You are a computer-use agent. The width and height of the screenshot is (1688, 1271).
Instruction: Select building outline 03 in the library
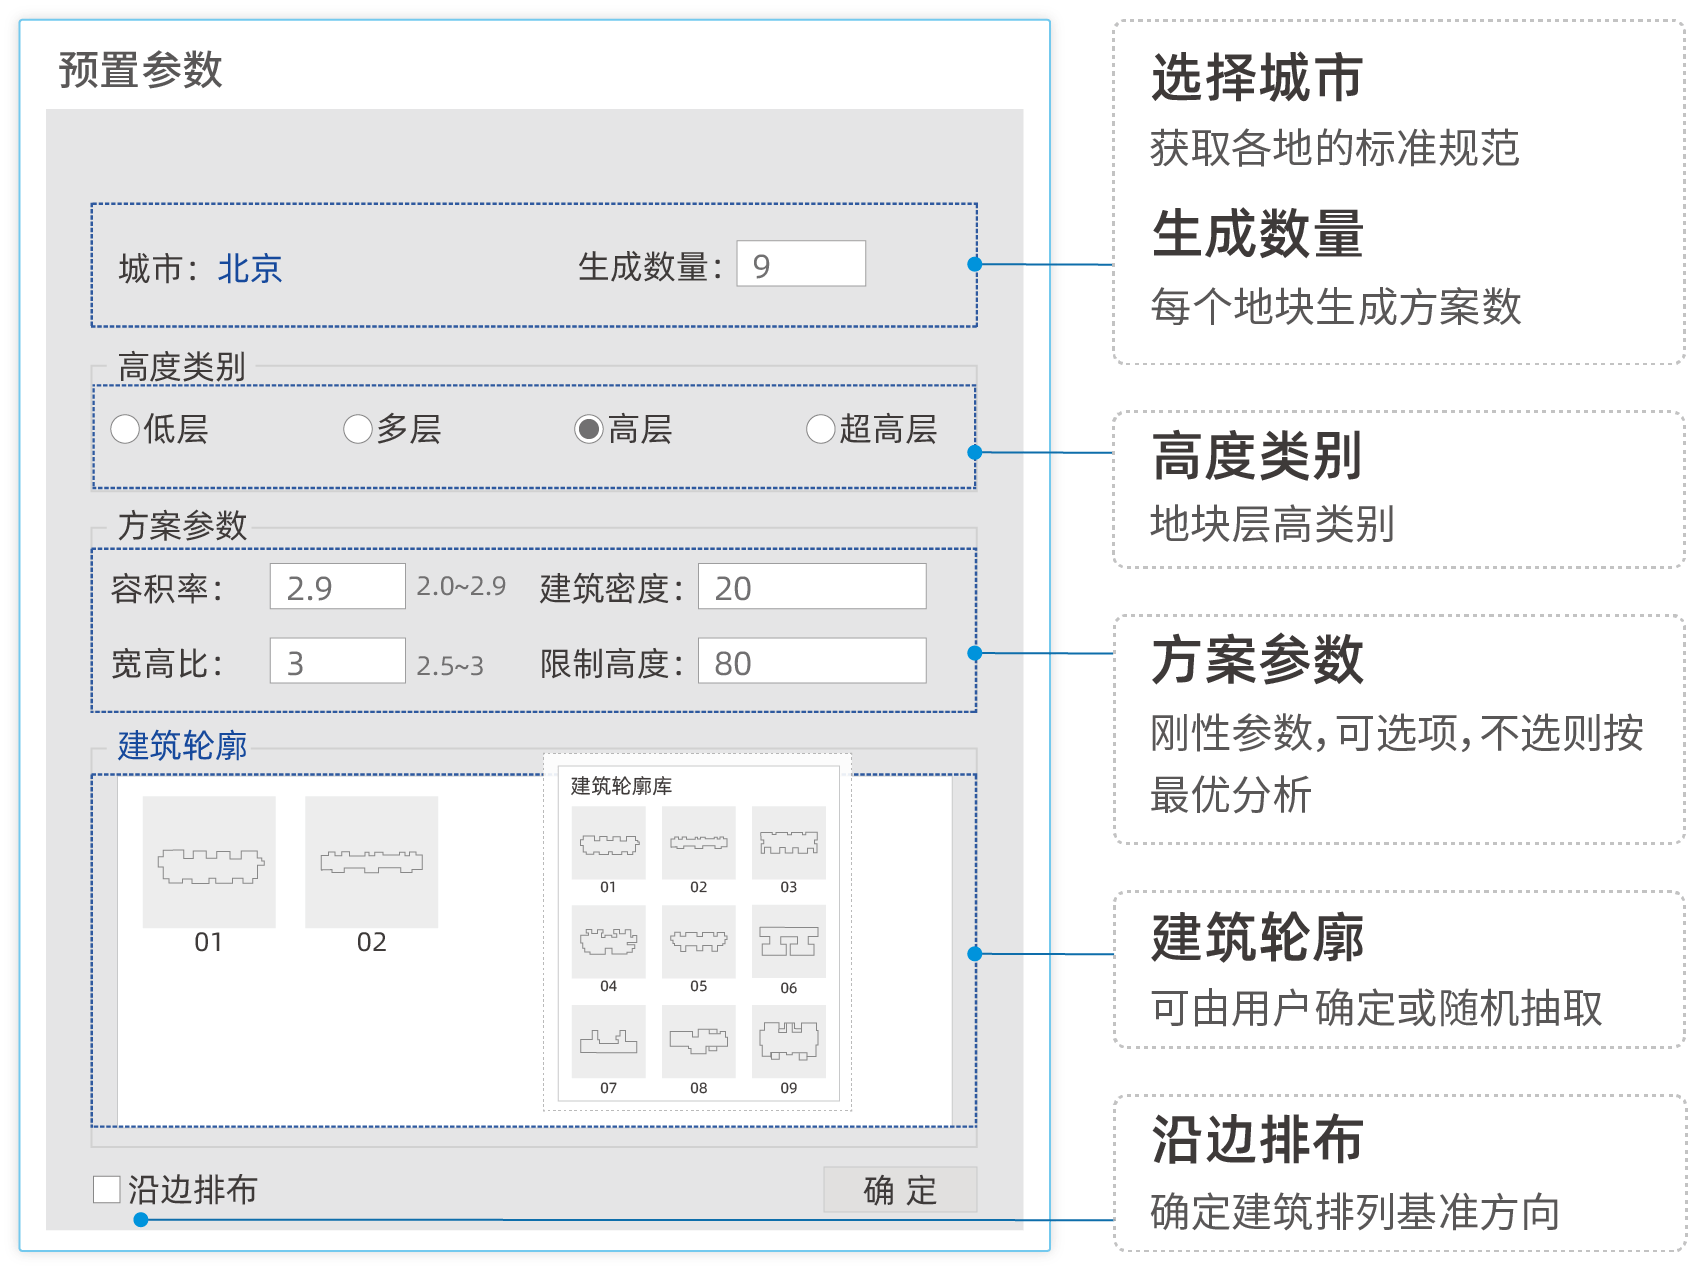788,843
